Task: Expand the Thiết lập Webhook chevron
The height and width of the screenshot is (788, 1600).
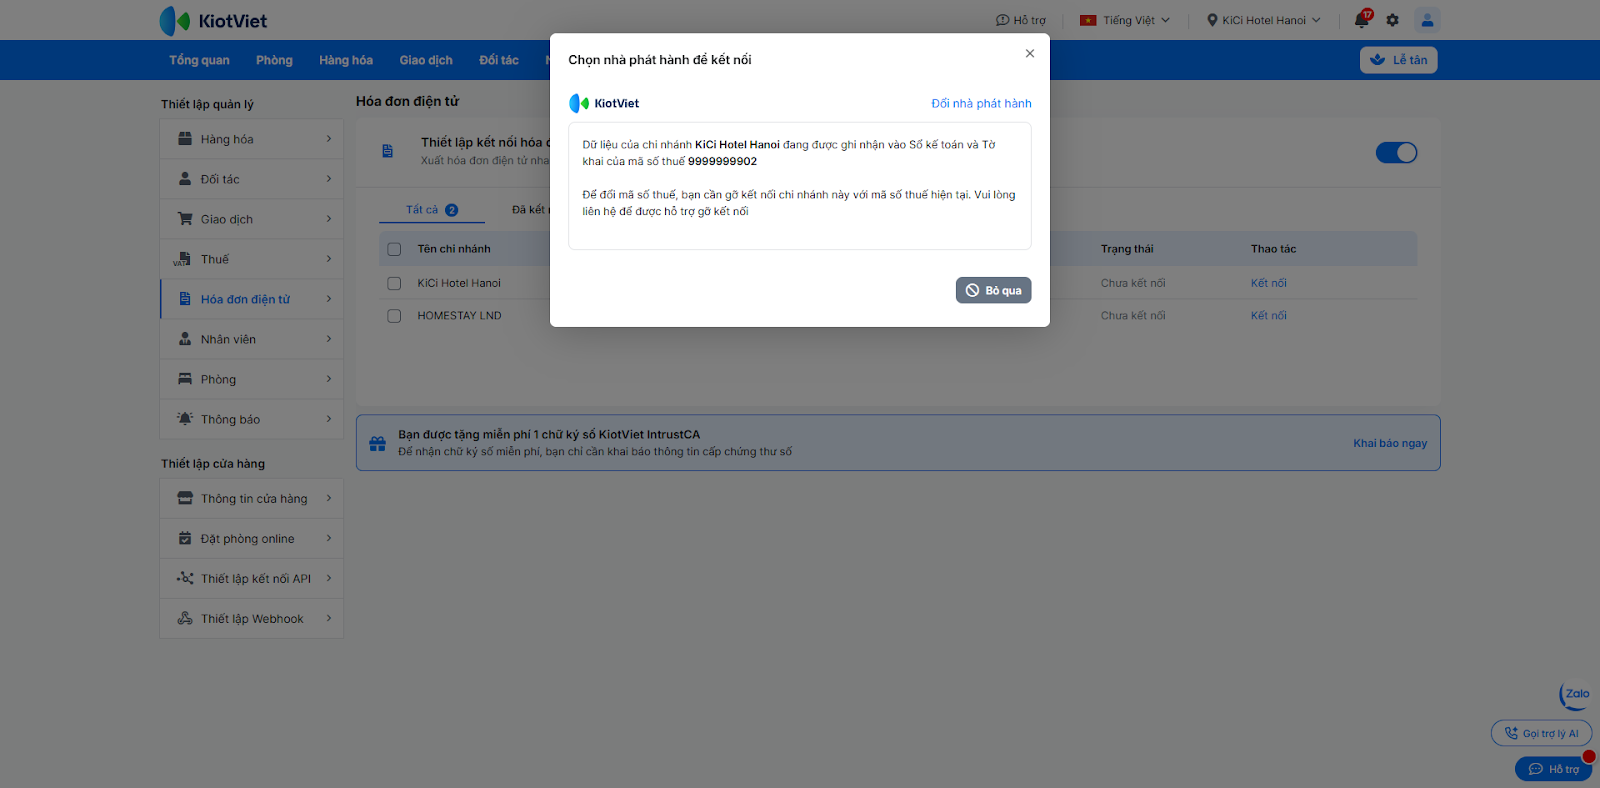Action: [x=329, y=618]
